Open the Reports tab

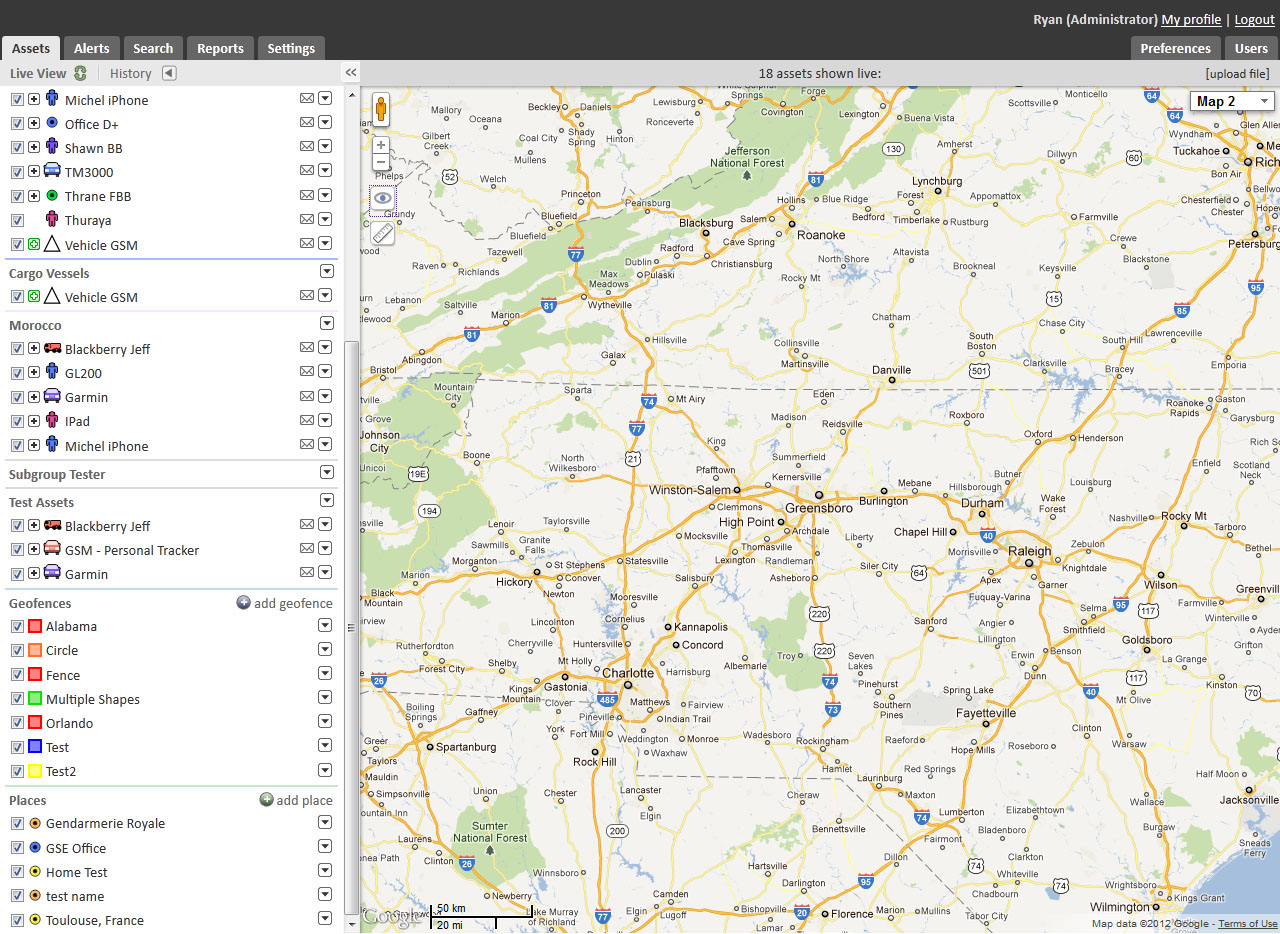(x=220, y=48)
